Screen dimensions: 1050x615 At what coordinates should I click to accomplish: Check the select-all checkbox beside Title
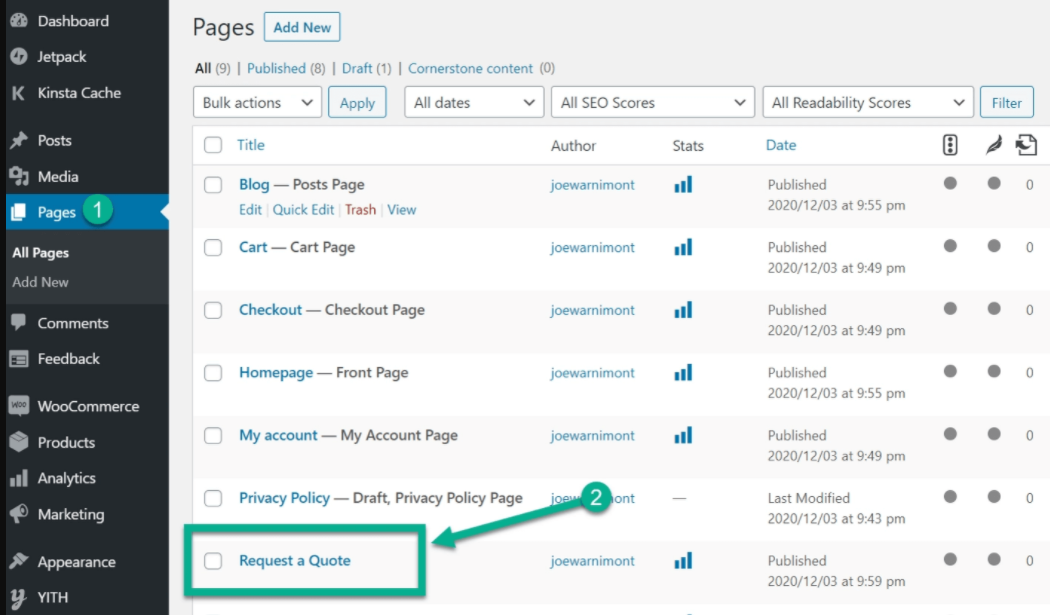point(213,146)
